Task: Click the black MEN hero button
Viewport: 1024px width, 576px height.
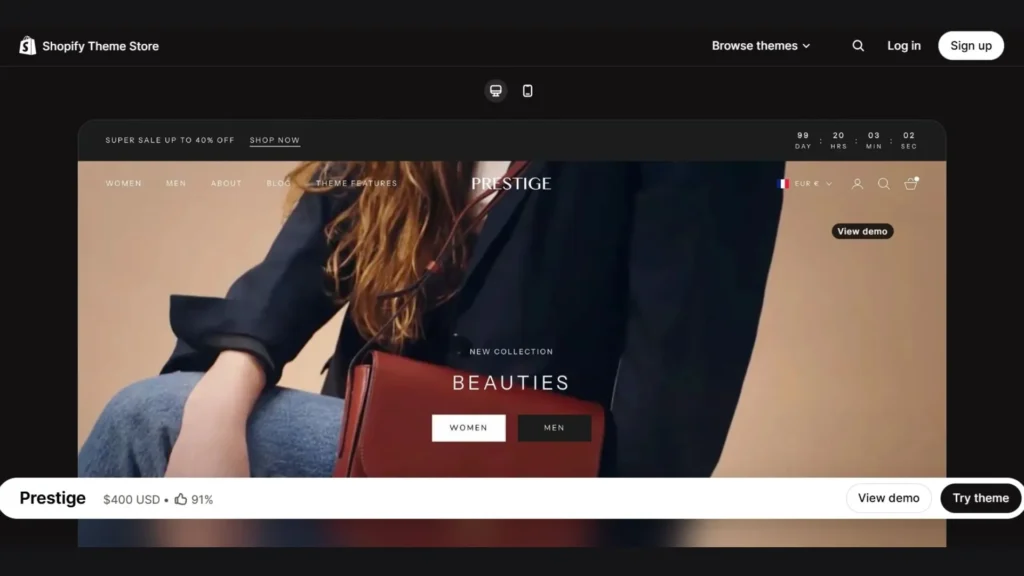Action: point(554,428)
